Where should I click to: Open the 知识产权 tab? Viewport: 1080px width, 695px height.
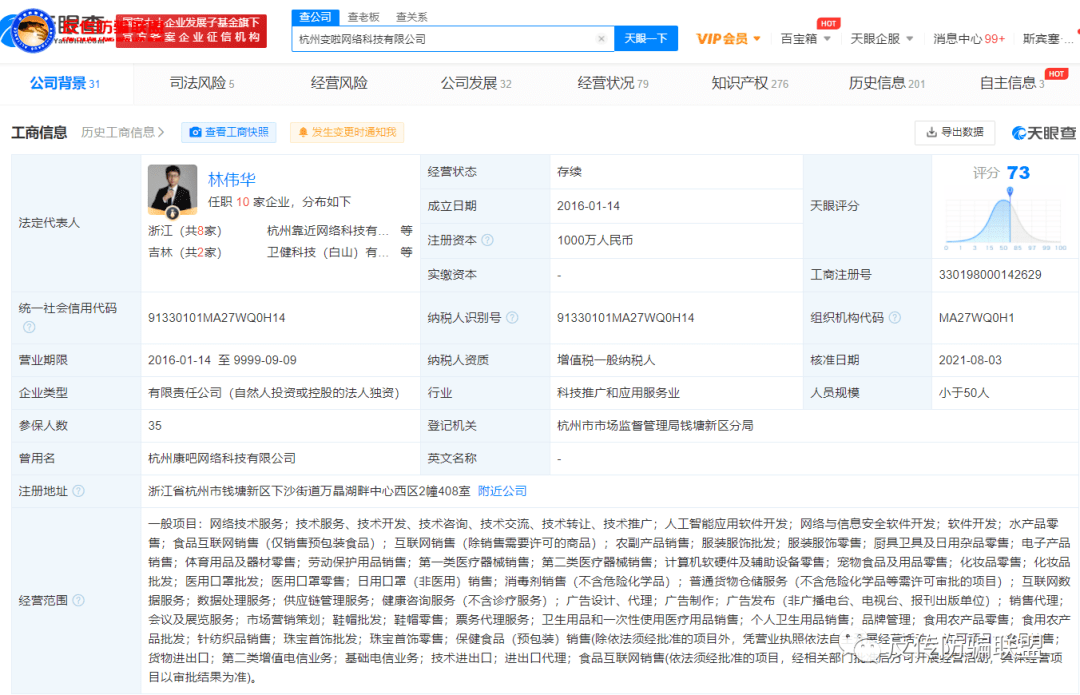(734, 84)
